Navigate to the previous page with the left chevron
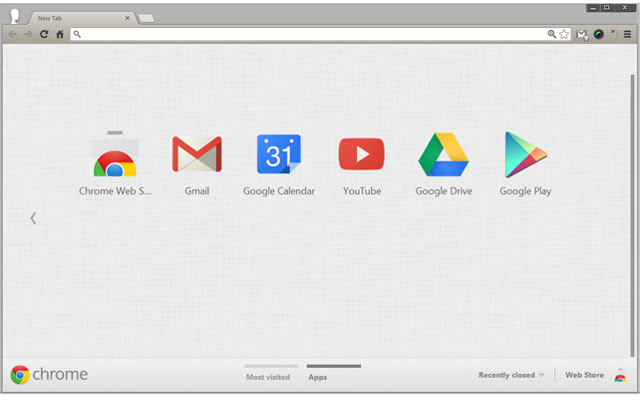This screenshot has height=400, width=640. [33, 218]
